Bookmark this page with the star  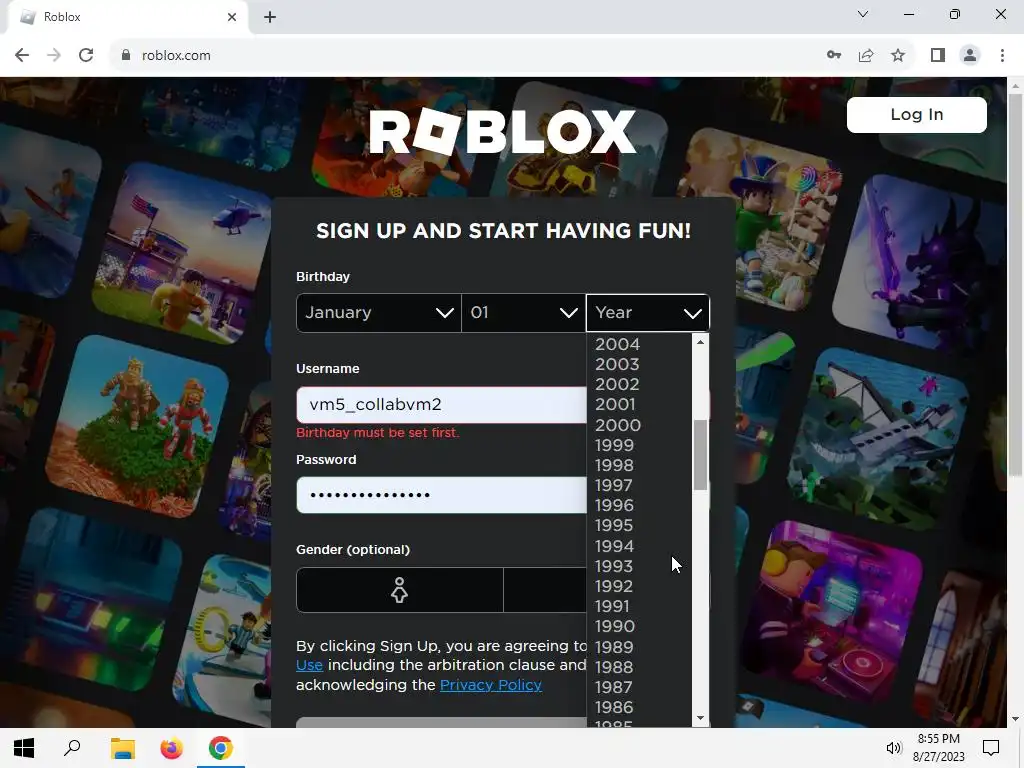pos(898,56)
